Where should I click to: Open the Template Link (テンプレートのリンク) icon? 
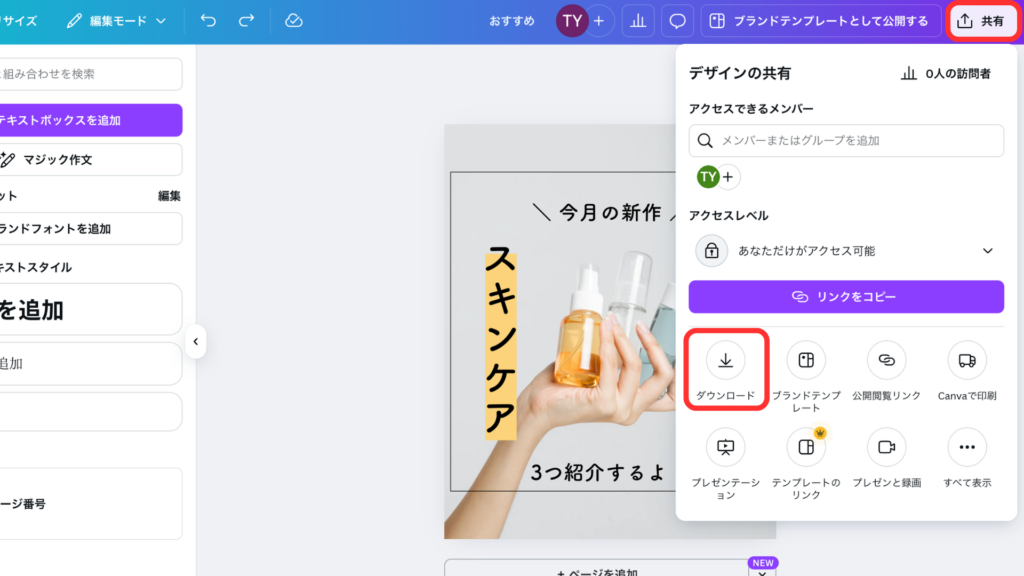click(x=806, y=447)
